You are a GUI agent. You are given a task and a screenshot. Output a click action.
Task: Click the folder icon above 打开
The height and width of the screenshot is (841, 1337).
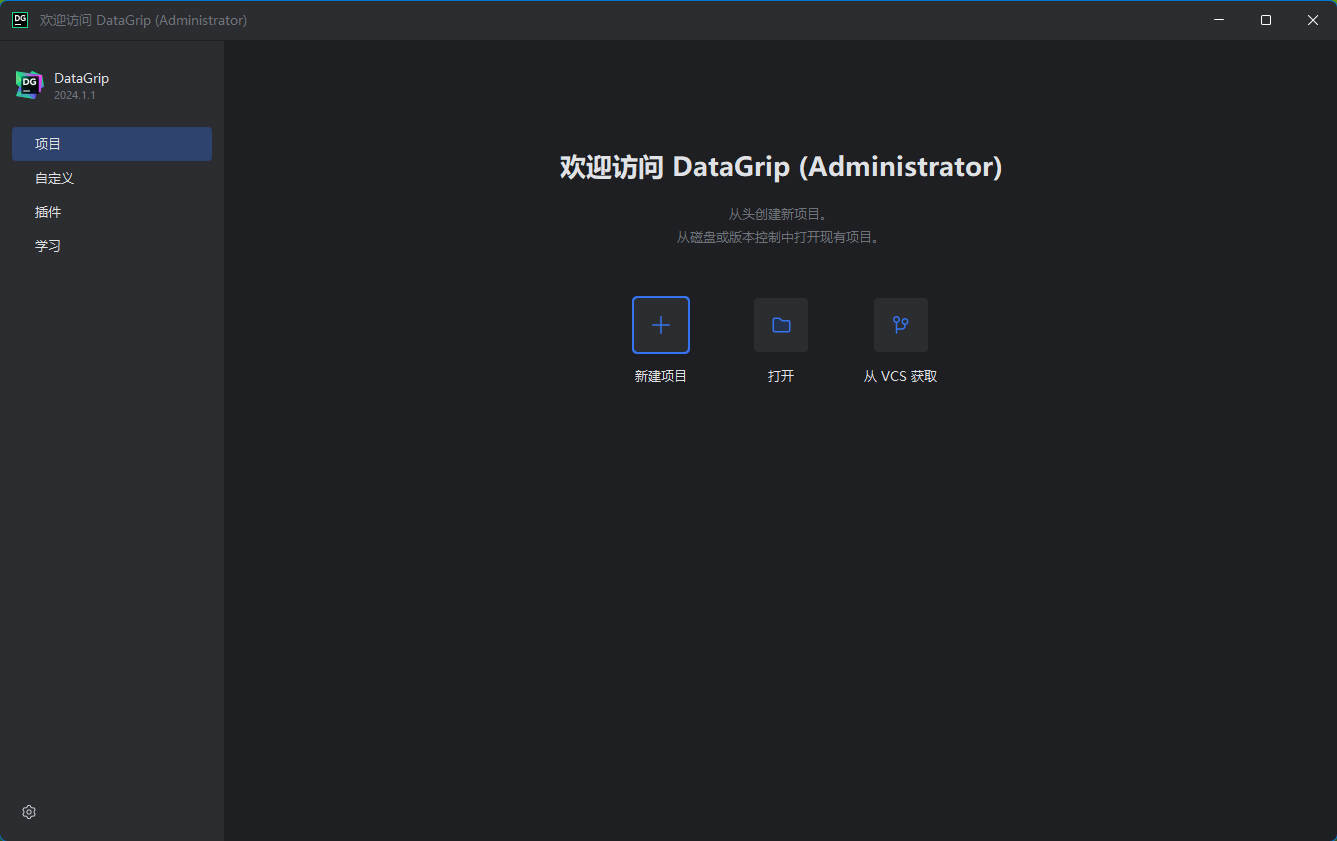[780, 324]
